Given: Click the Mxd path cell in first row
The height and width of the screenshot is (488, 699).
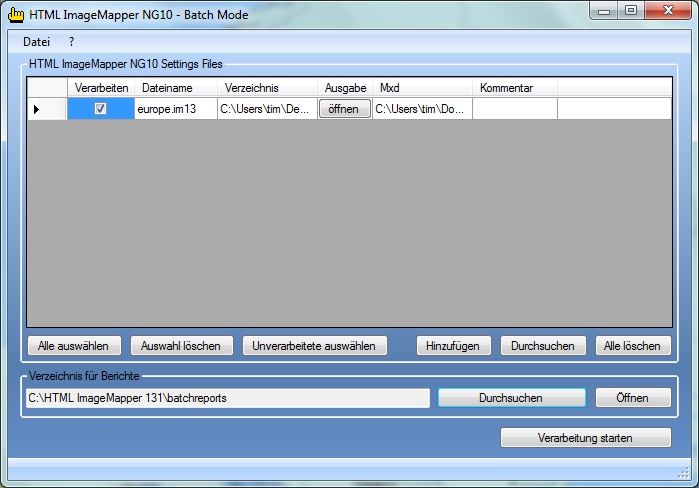Looking at the screenshot, I should tap(421, 109).
